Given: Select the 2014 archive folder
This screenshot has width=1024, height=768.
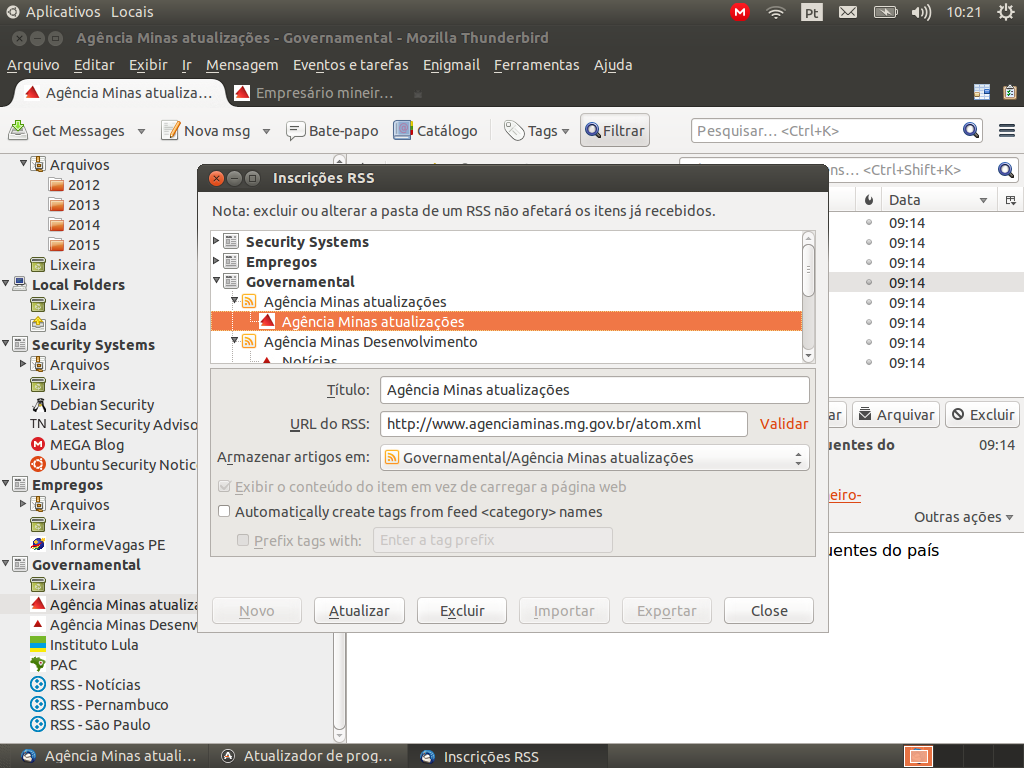Looking at the screenshot, I should (74, 225).
